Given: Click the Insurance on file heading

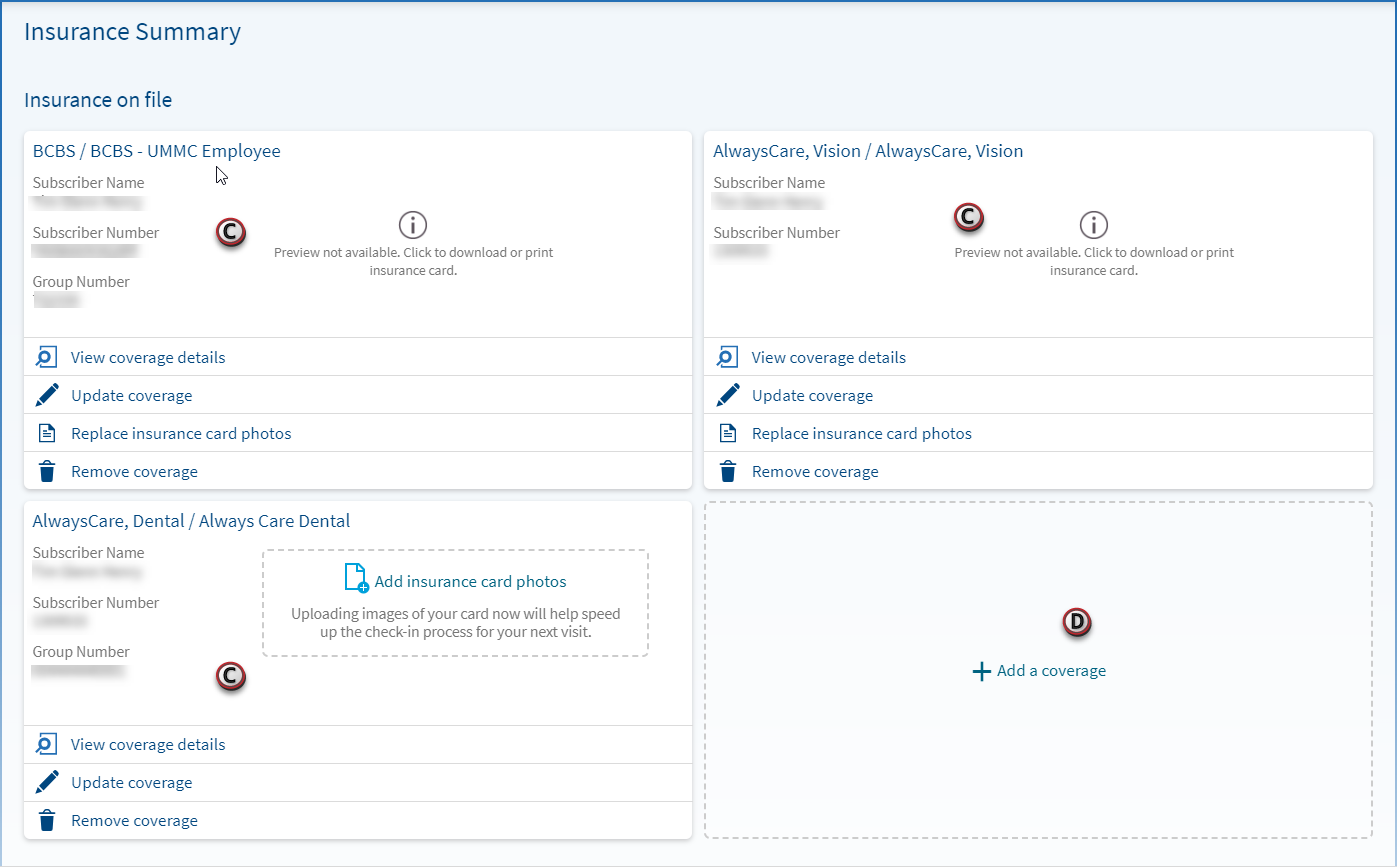Looking at the screenshot, I should tap(98, 100).
